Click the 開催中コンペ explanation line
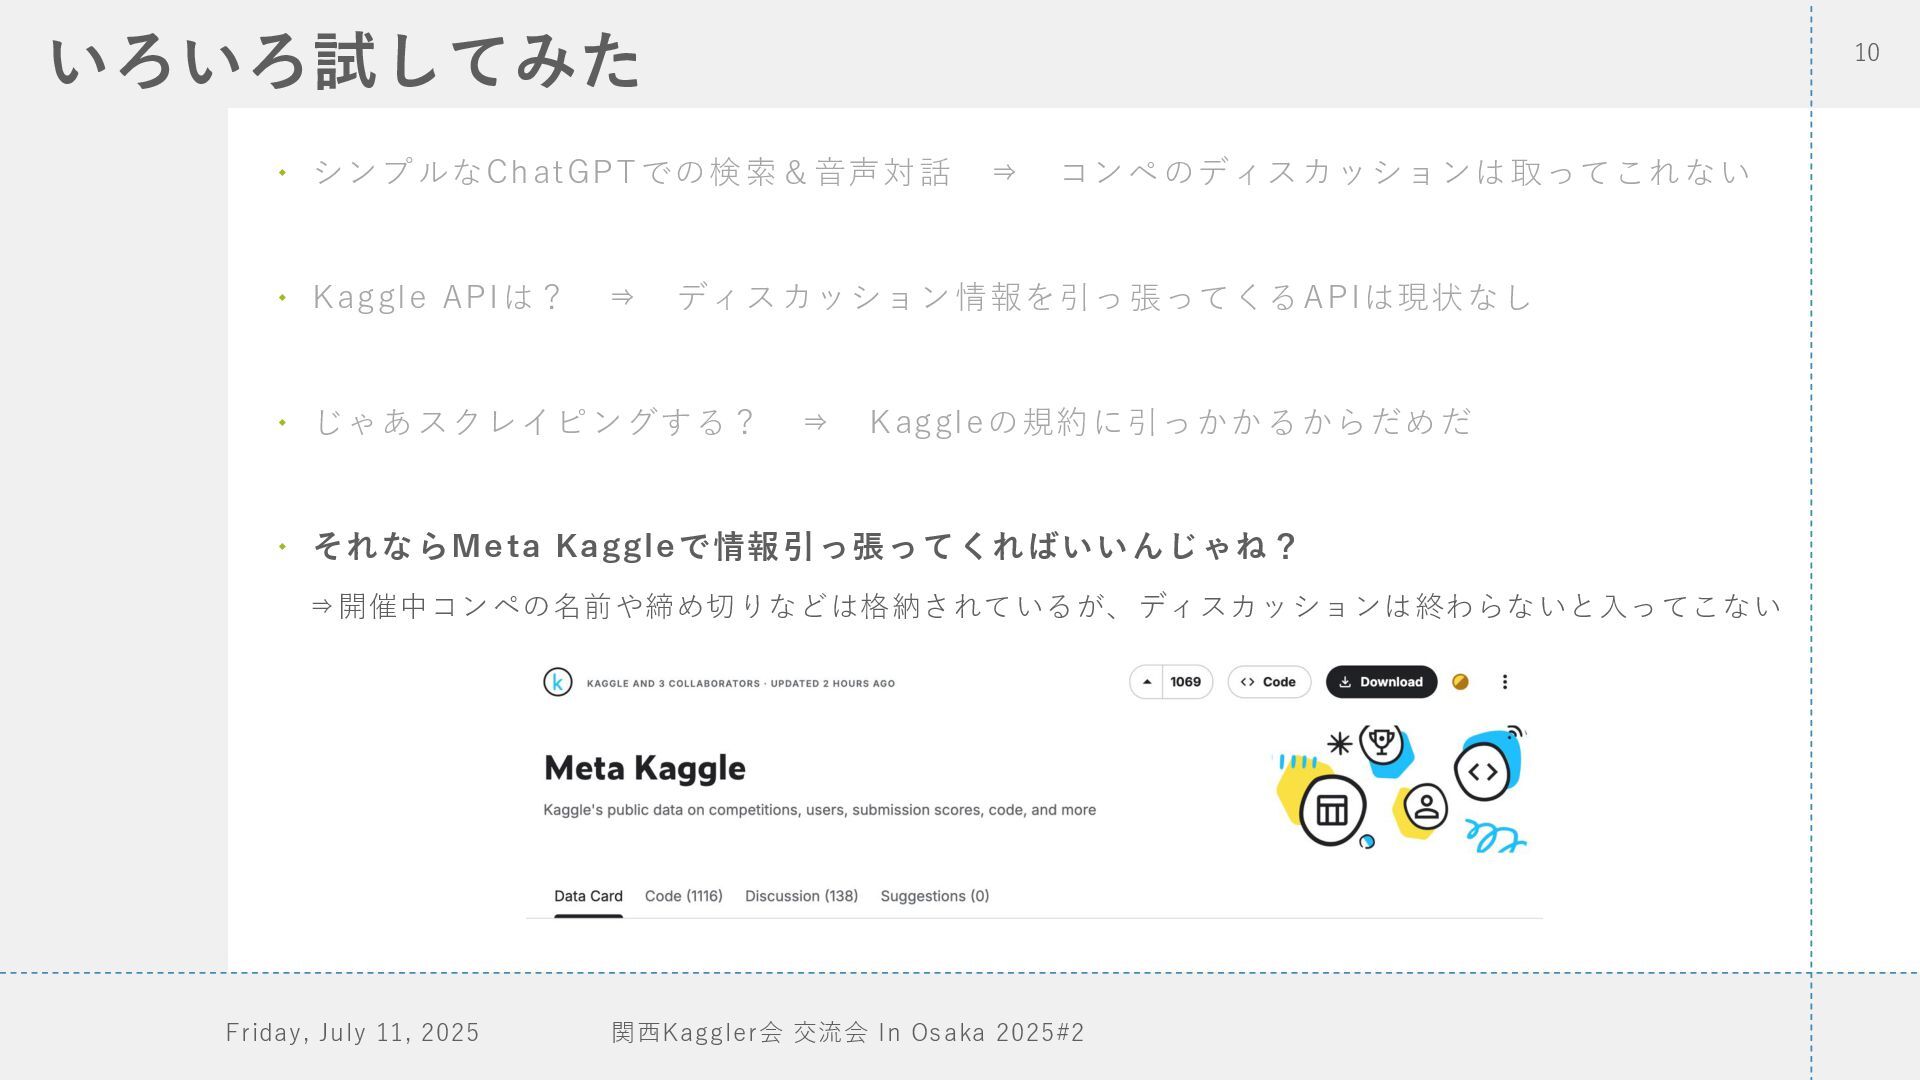Viewport: 1920px width, 1080px height. coord(1046,606)
